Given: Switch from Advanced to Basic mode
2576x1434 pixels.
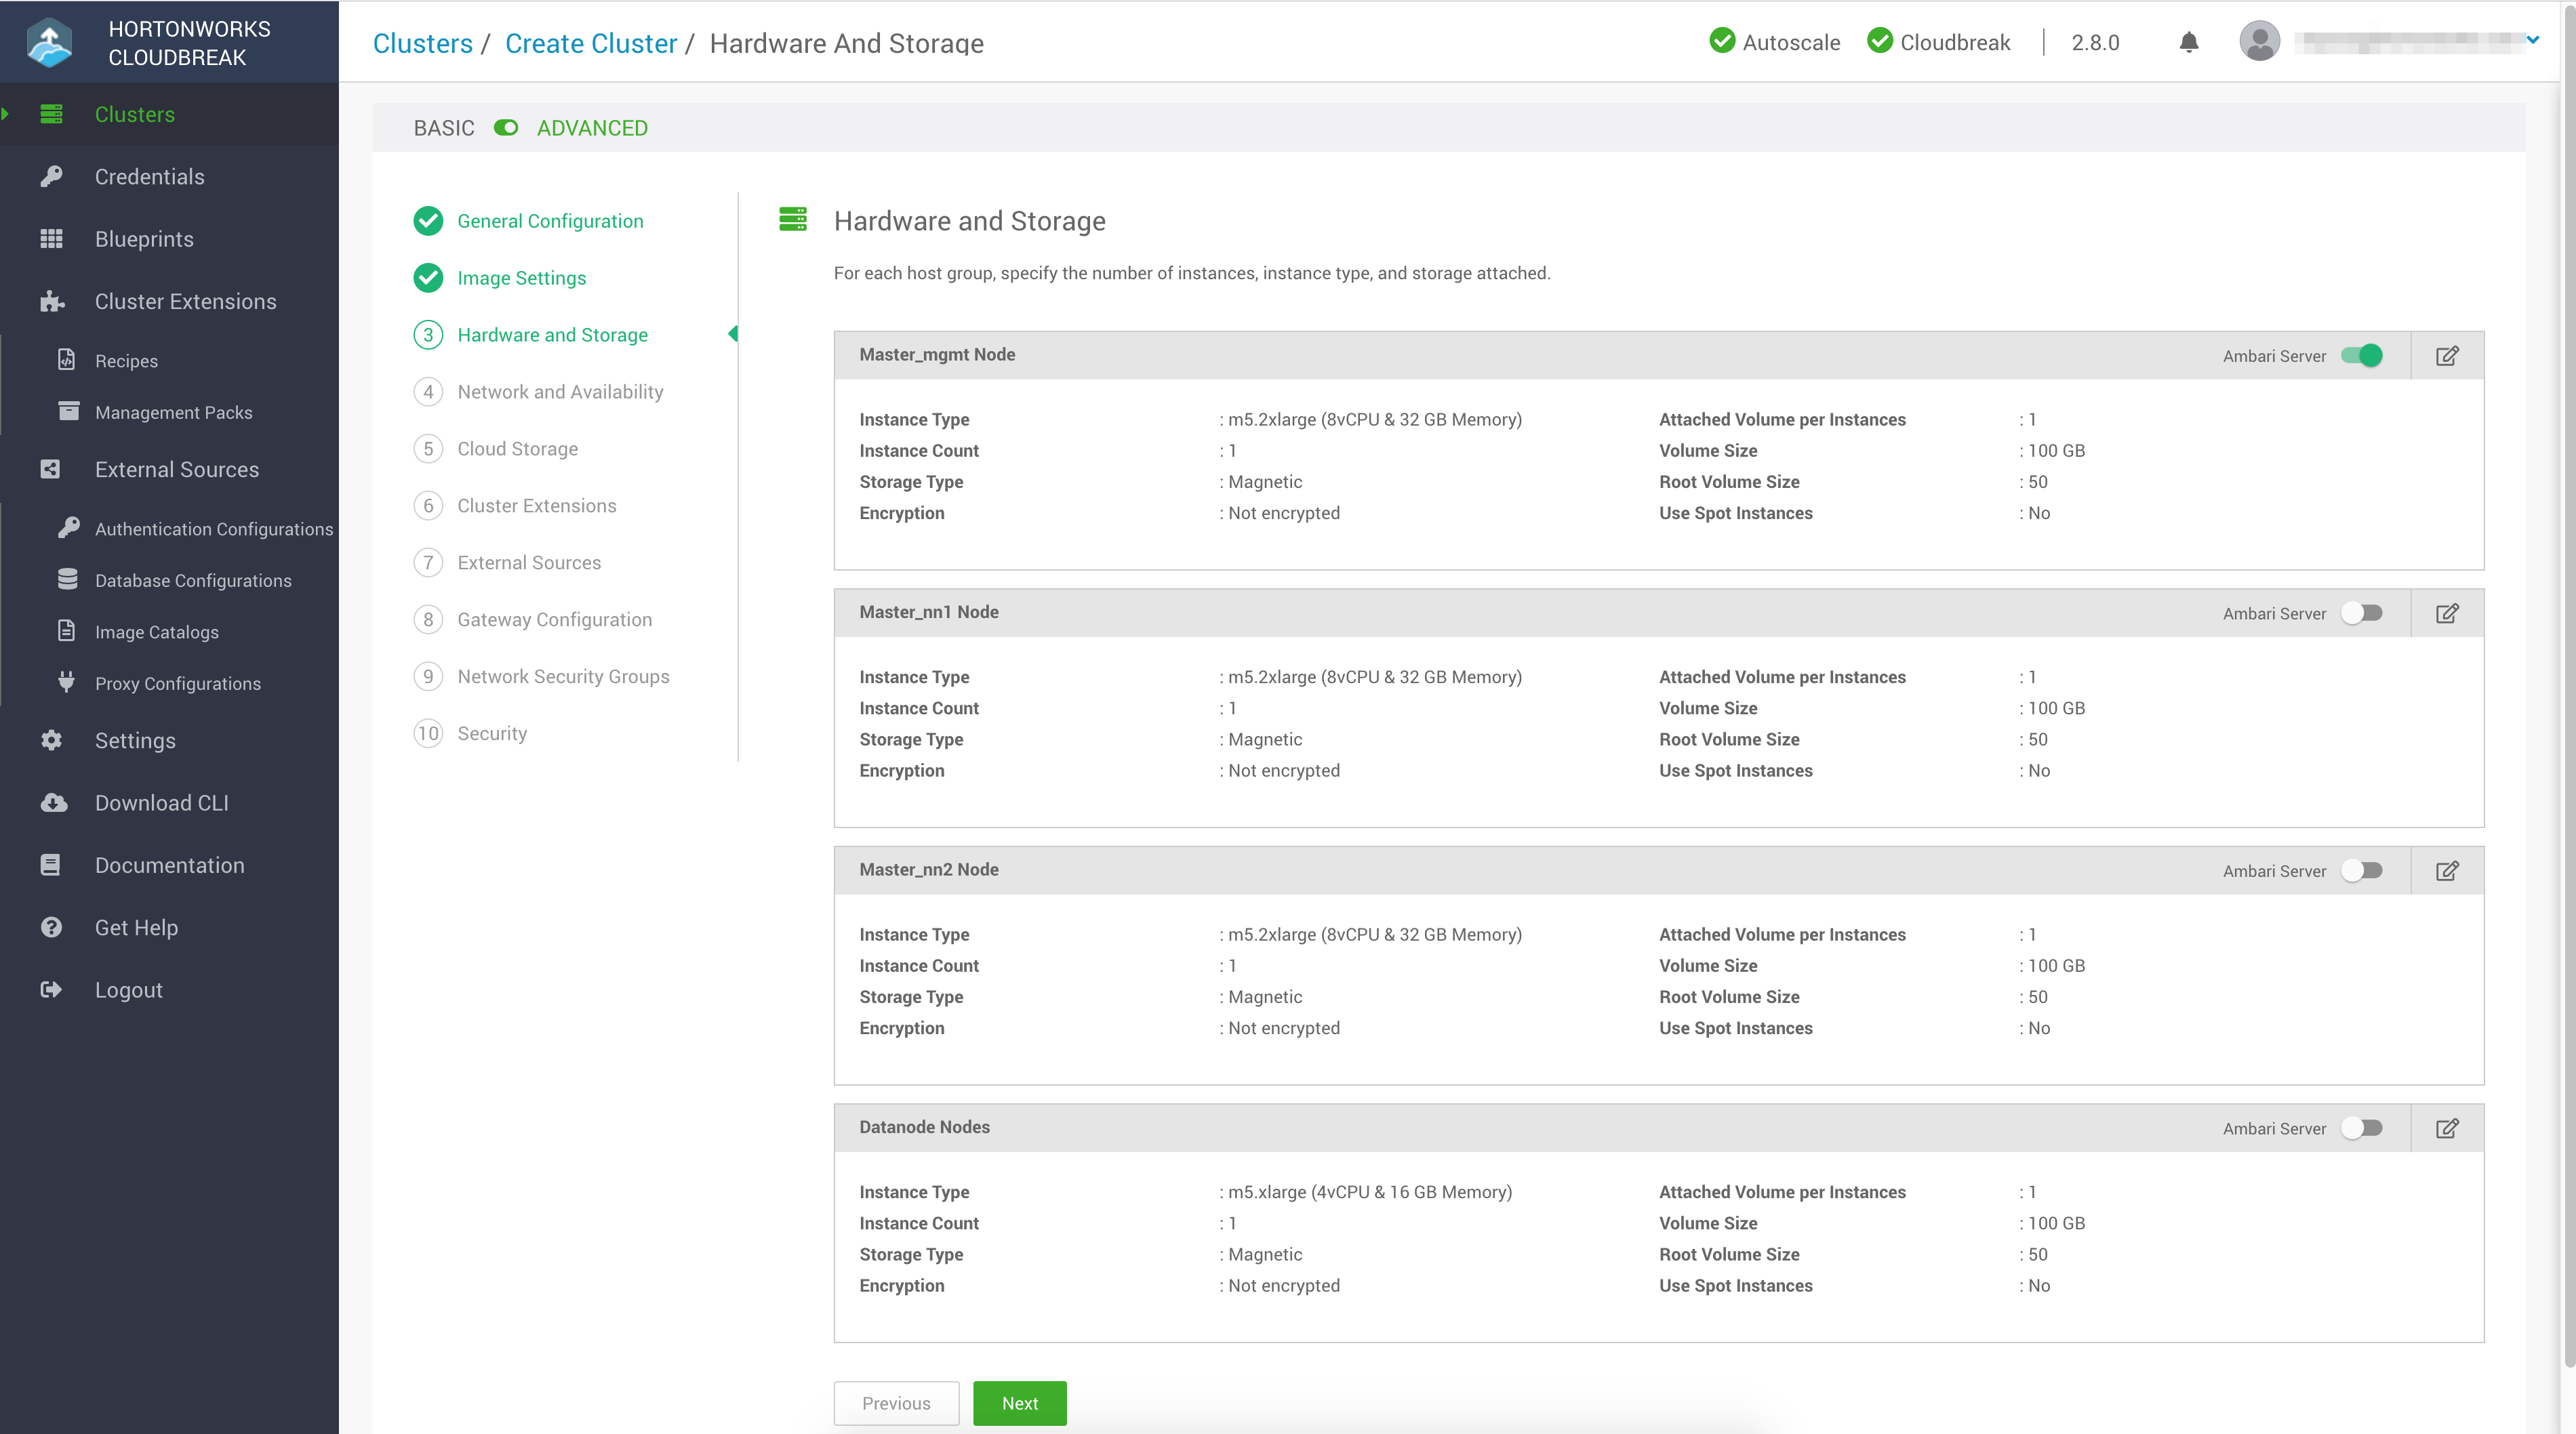Looking at the screenshot, I should point(505,128).
